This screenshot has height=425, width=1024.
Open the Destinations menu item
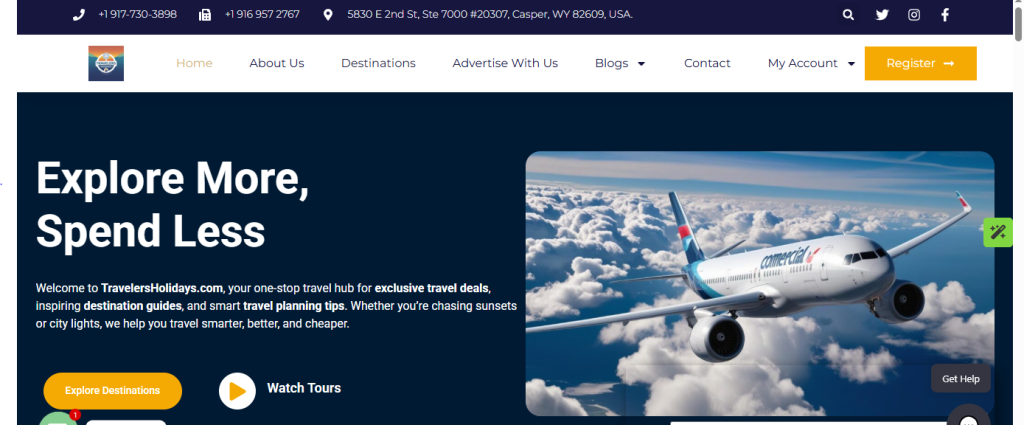pos(378,63)
